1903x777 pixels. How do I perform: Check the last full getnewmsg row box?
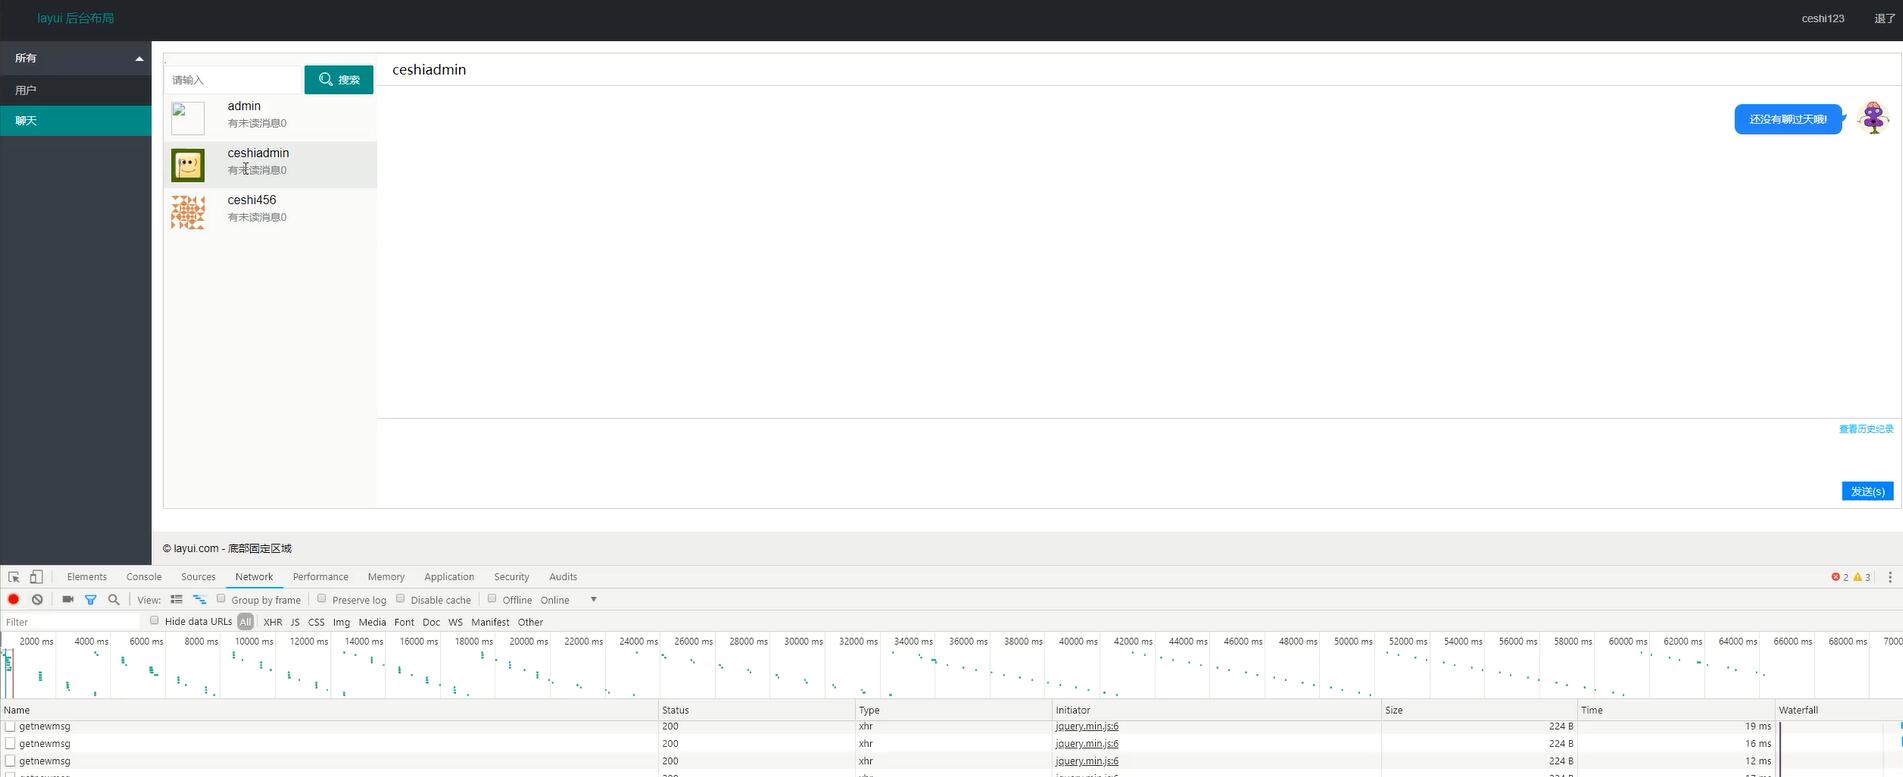pos(10,761)
